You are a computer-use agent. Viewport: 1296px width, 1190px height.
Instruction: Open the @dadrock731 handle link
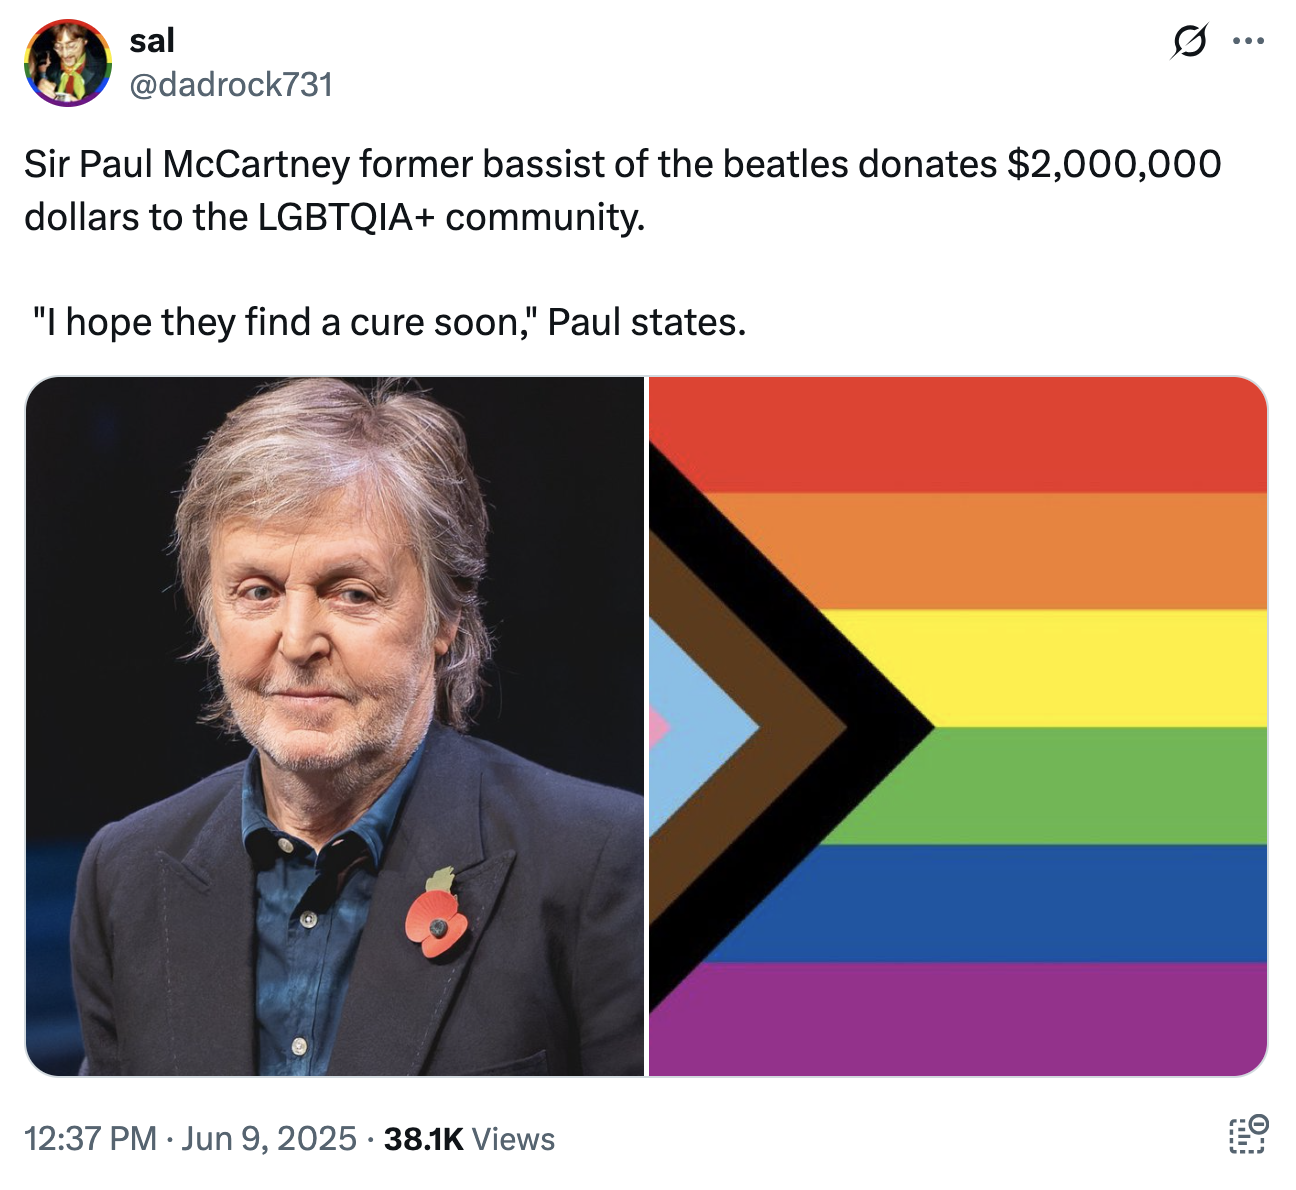(x=231, y=85)
